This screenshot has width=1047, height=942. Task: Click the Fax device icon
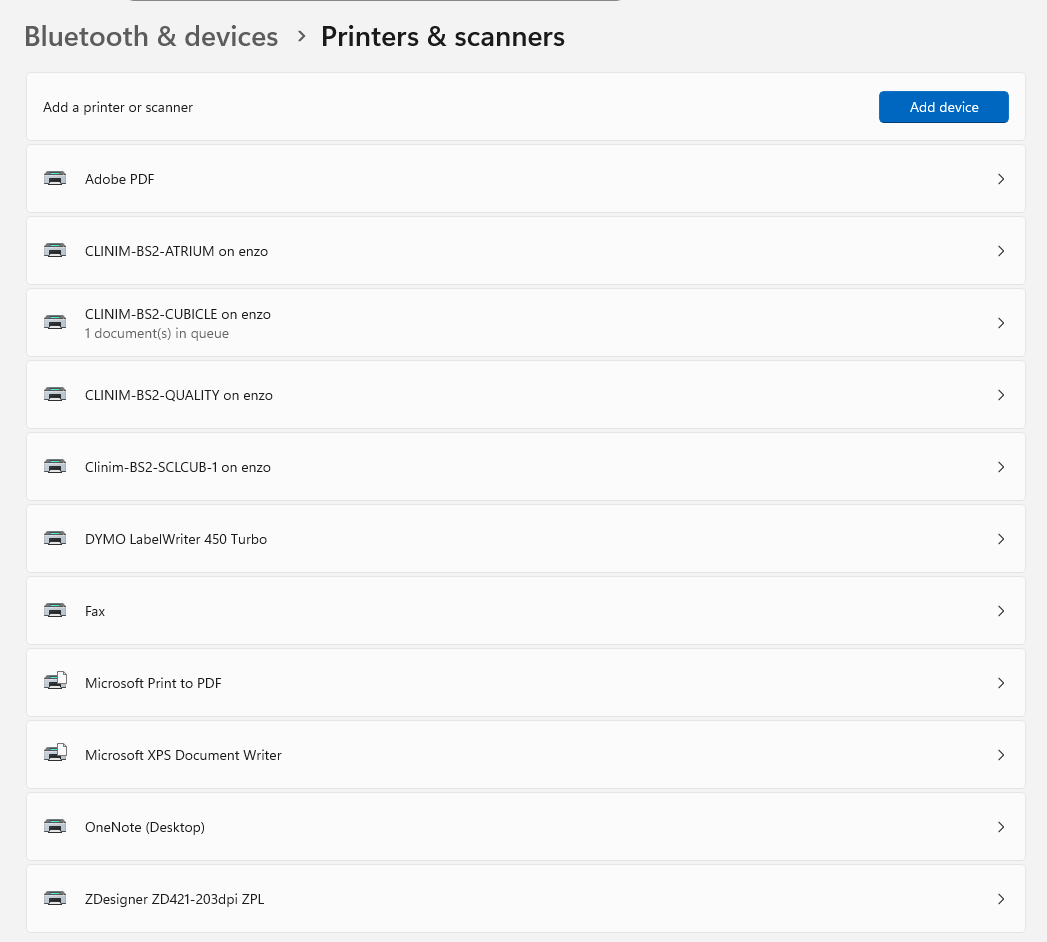coord(55,611)
